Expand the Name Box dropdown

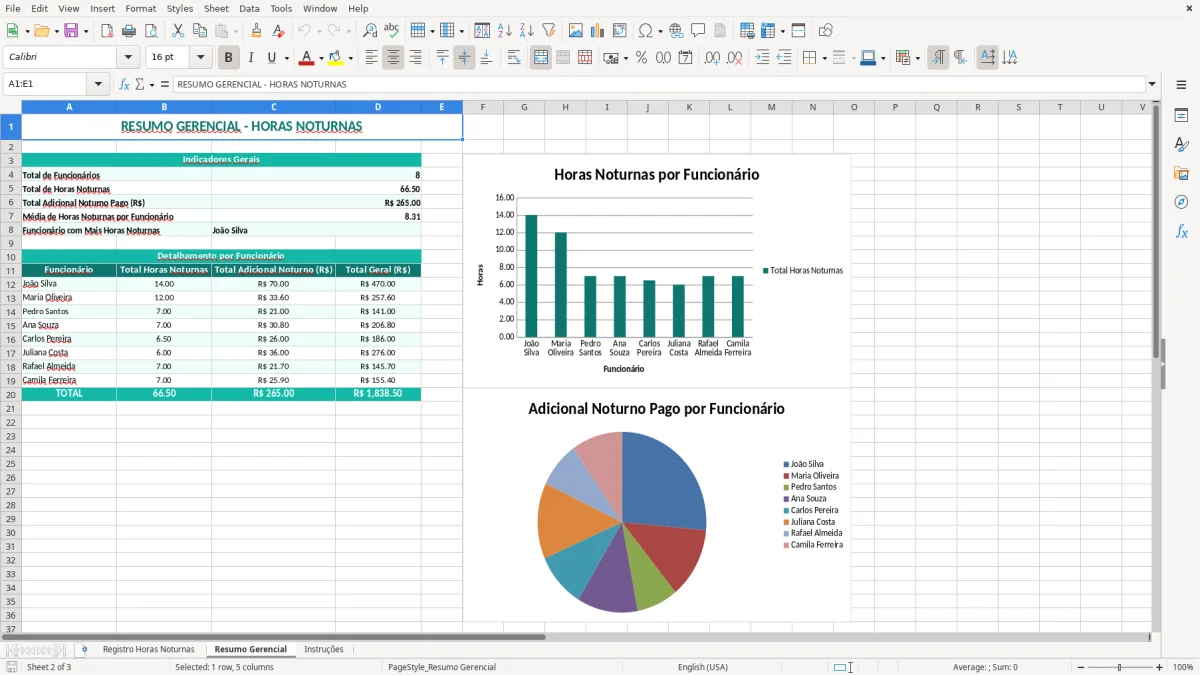pos(99,84)
